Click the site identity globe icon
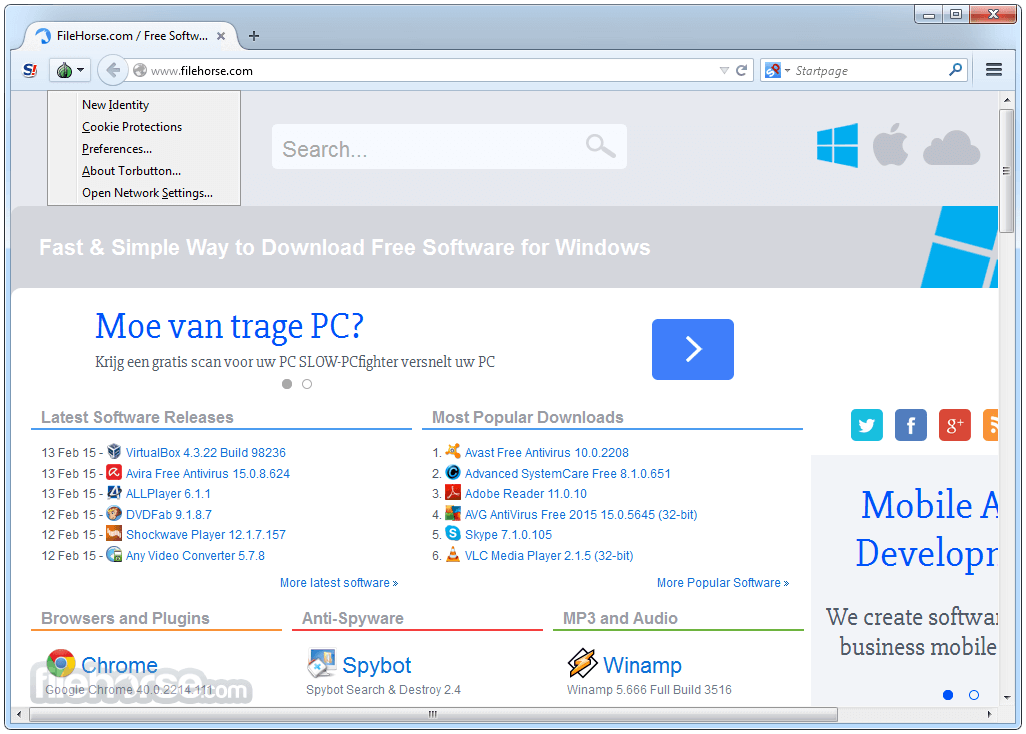 click(139, 70)
